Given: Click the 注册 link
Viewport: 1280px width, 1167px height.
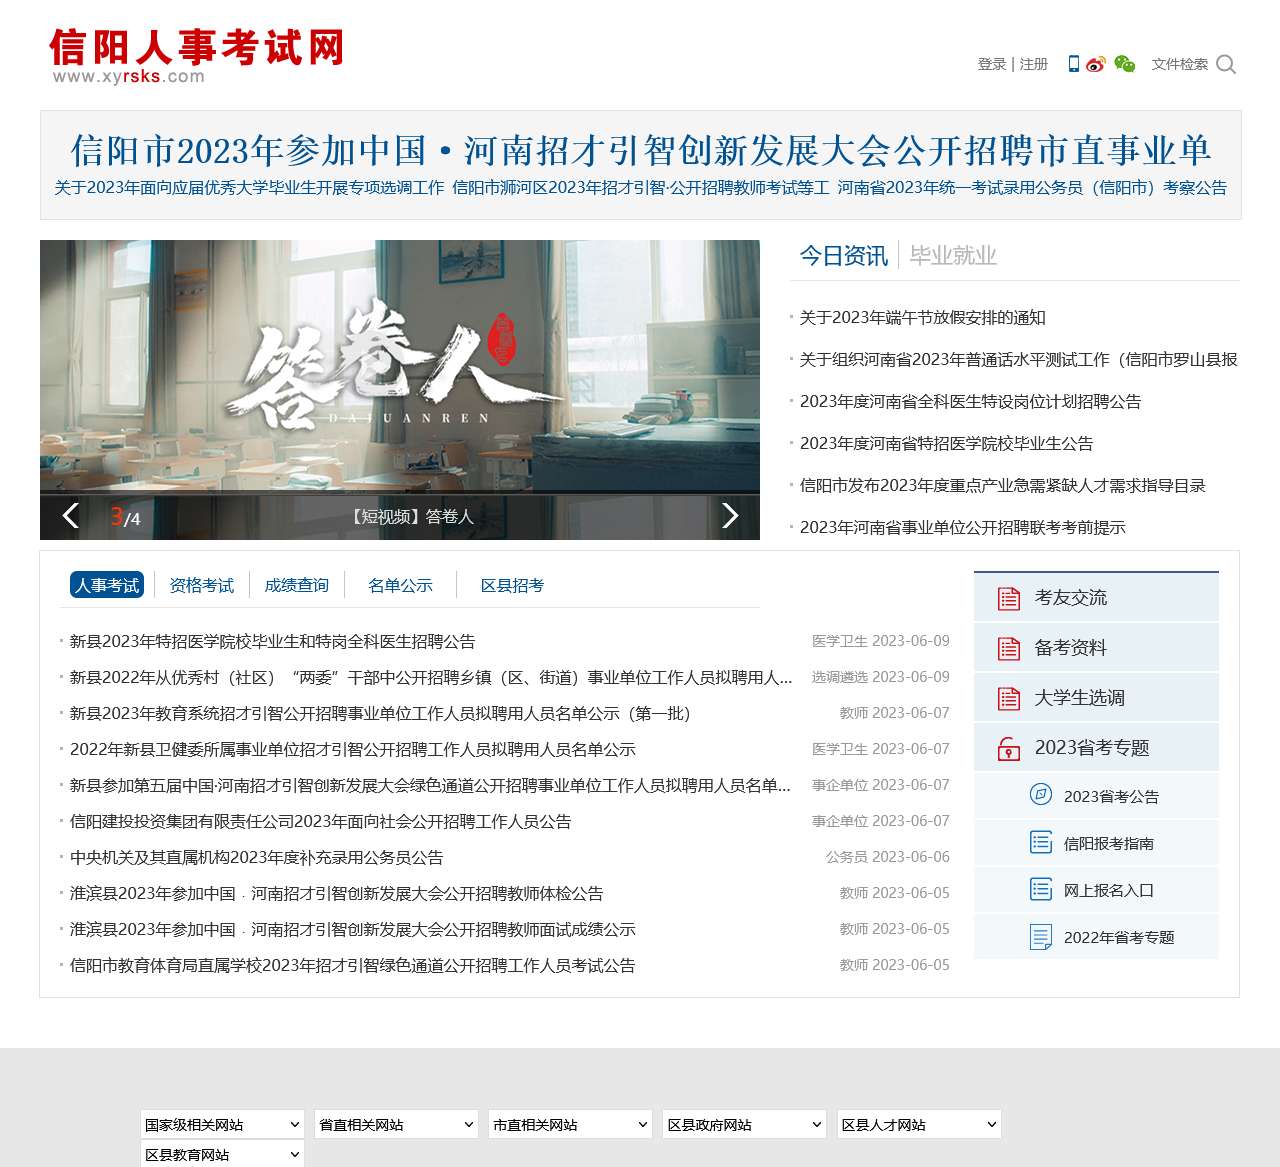Looking at the screenshot, I should pyautogui.click(x=1034, y=64).
